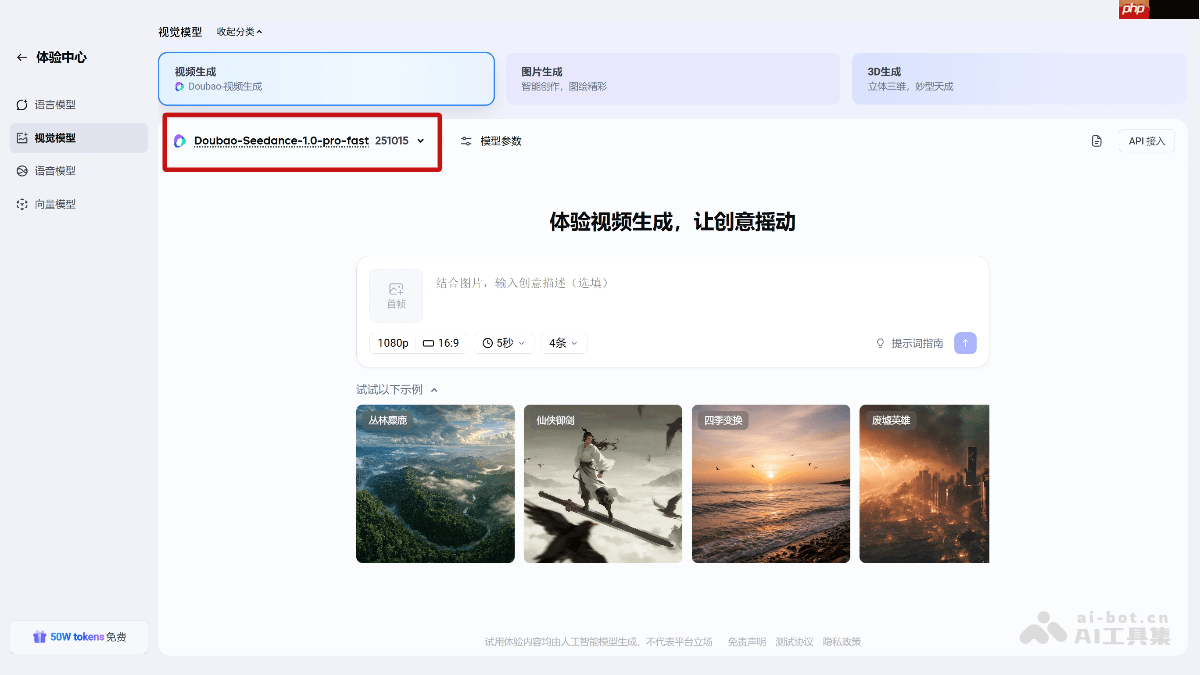Click the 提示词指南 lightbulb icon
This screenshot has width=1200, height=675.
[881, 343]
